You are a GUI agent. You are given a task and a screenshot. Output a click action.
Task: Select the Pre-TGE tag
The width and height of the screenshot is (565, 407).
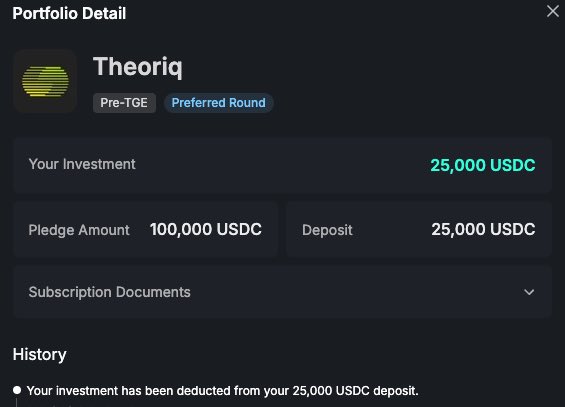[x=124, y=103]
